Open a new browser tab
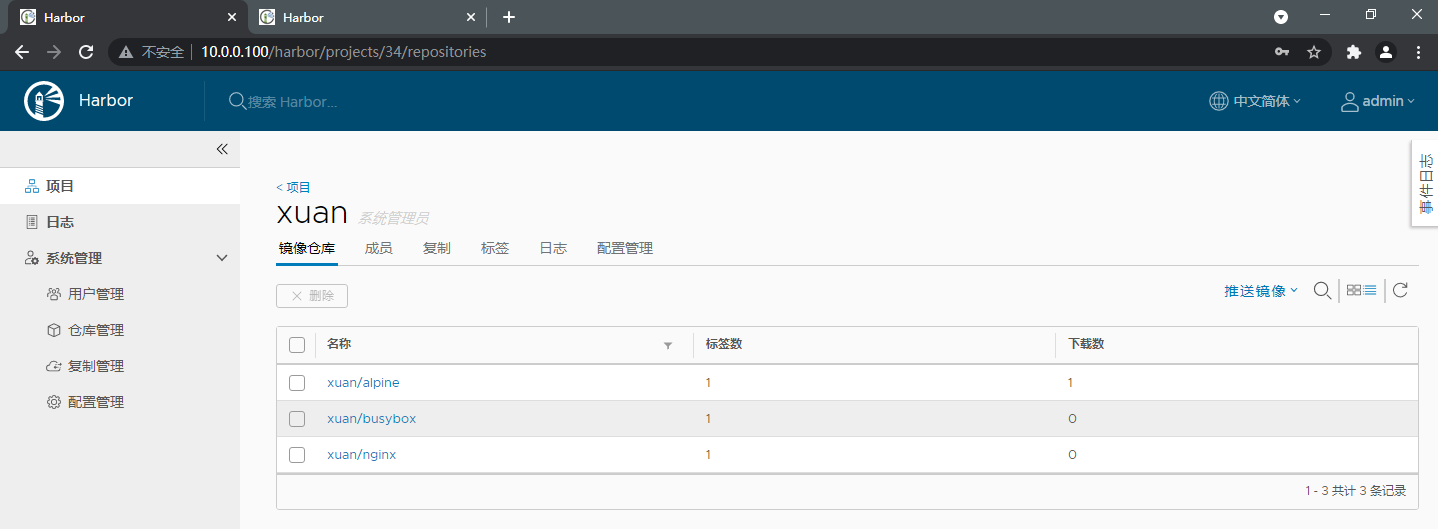This screenshot has height=529, width=1438. [508, 17]
